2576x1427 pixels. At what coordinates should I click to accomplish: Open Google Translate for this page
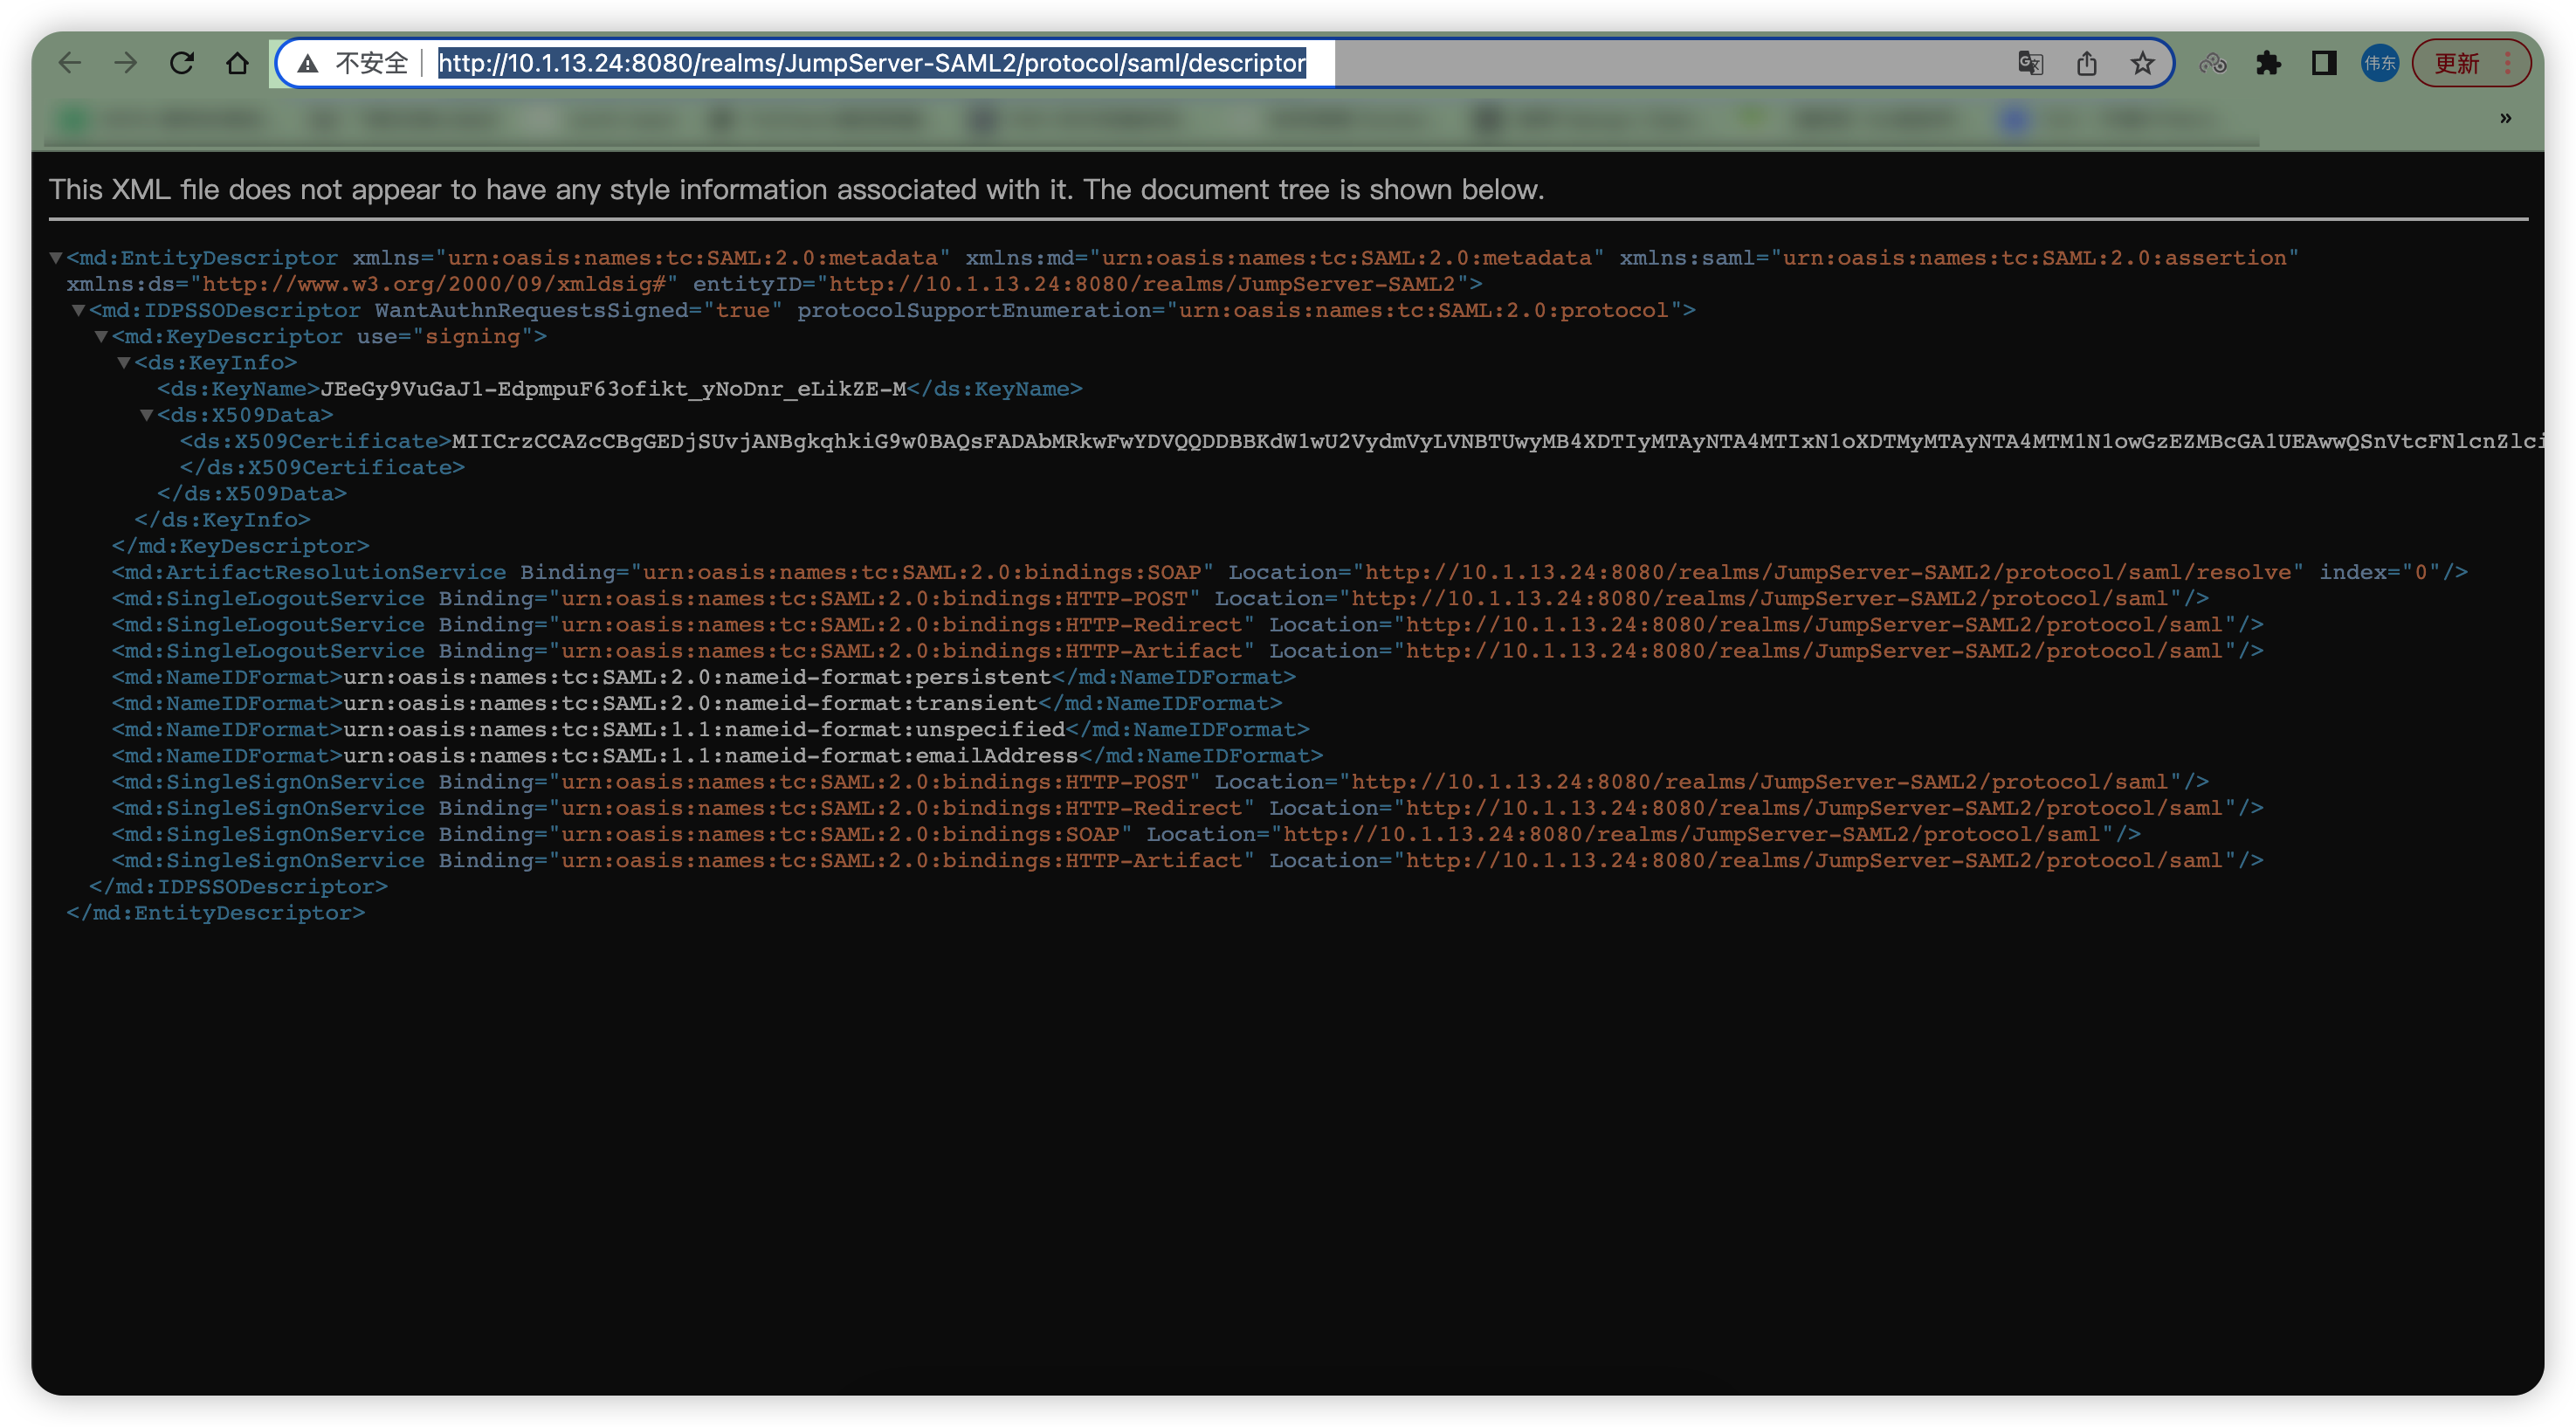coord(2030,64)
